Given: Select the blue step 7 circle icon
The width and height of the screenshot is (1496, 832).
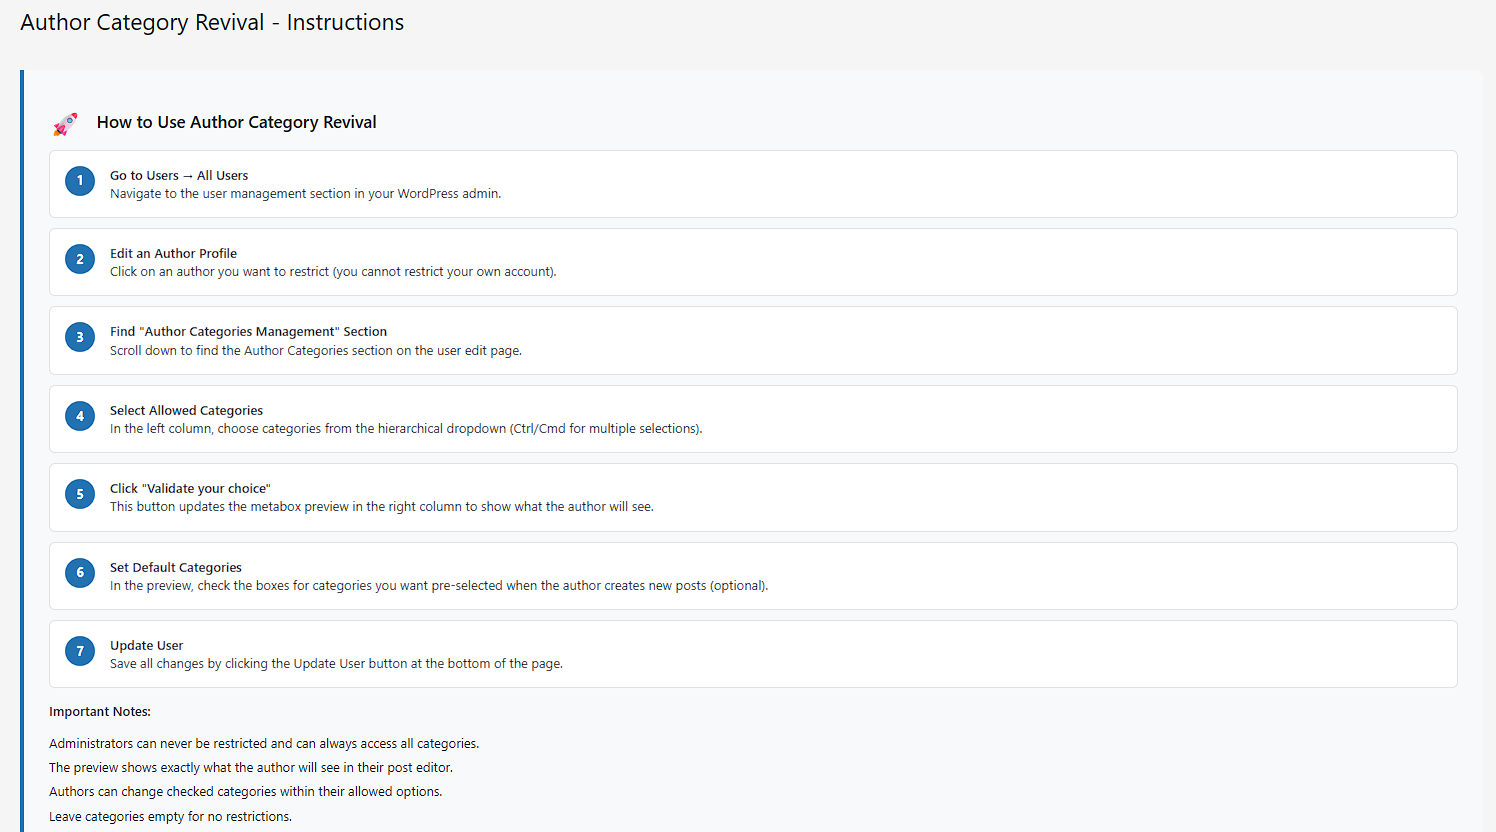Looking at the screenshot, I should click(x=79, y=650).
